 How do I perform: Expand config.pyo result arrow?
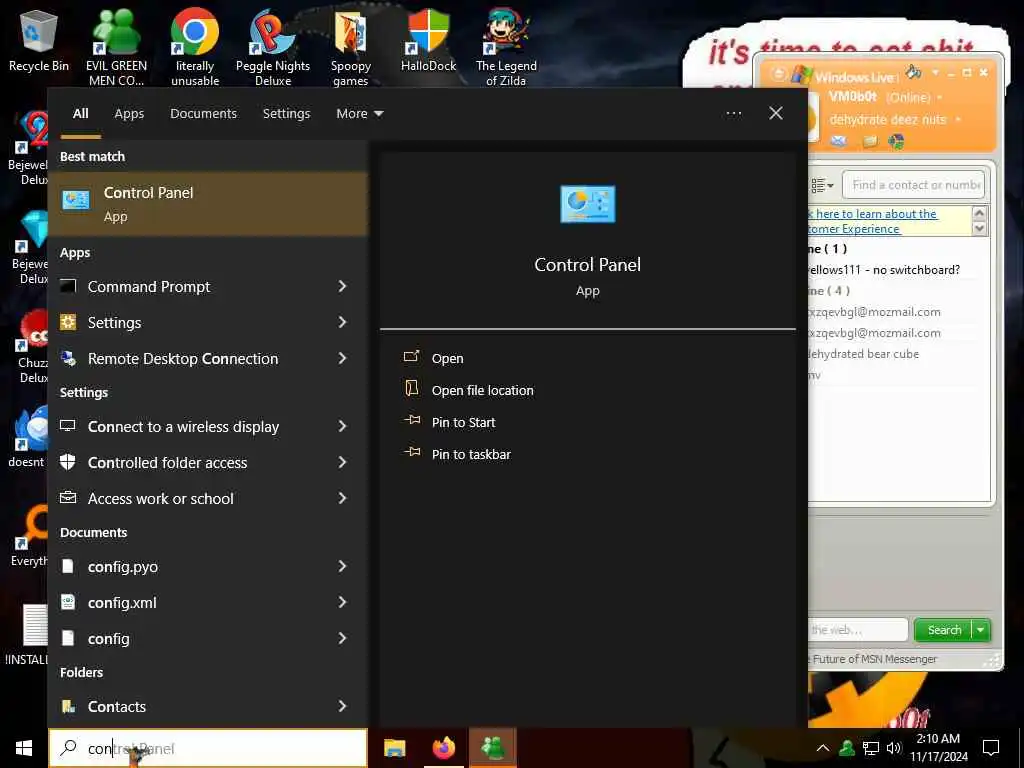(x=342, y=566)
